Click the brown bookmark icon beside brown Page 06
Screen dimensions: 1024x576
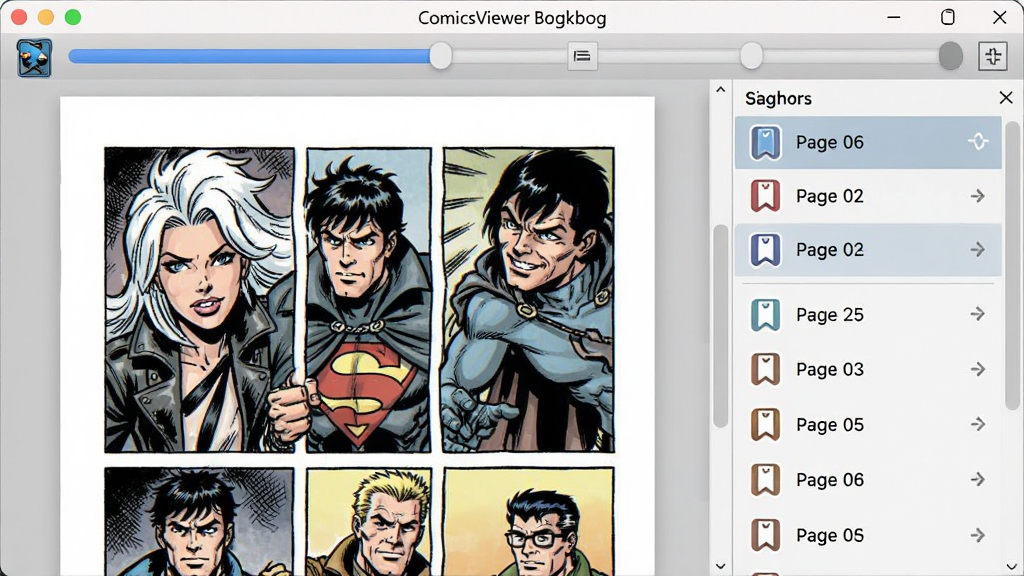(765, 480)
